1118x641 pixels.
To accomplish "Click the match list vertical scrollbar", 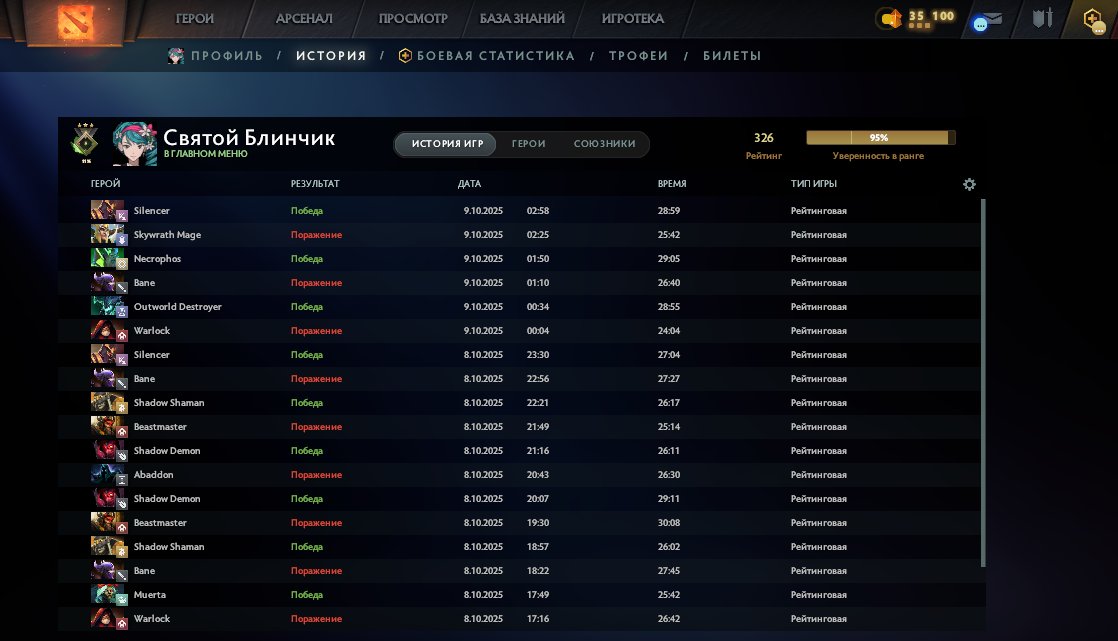I will [983, 380].
